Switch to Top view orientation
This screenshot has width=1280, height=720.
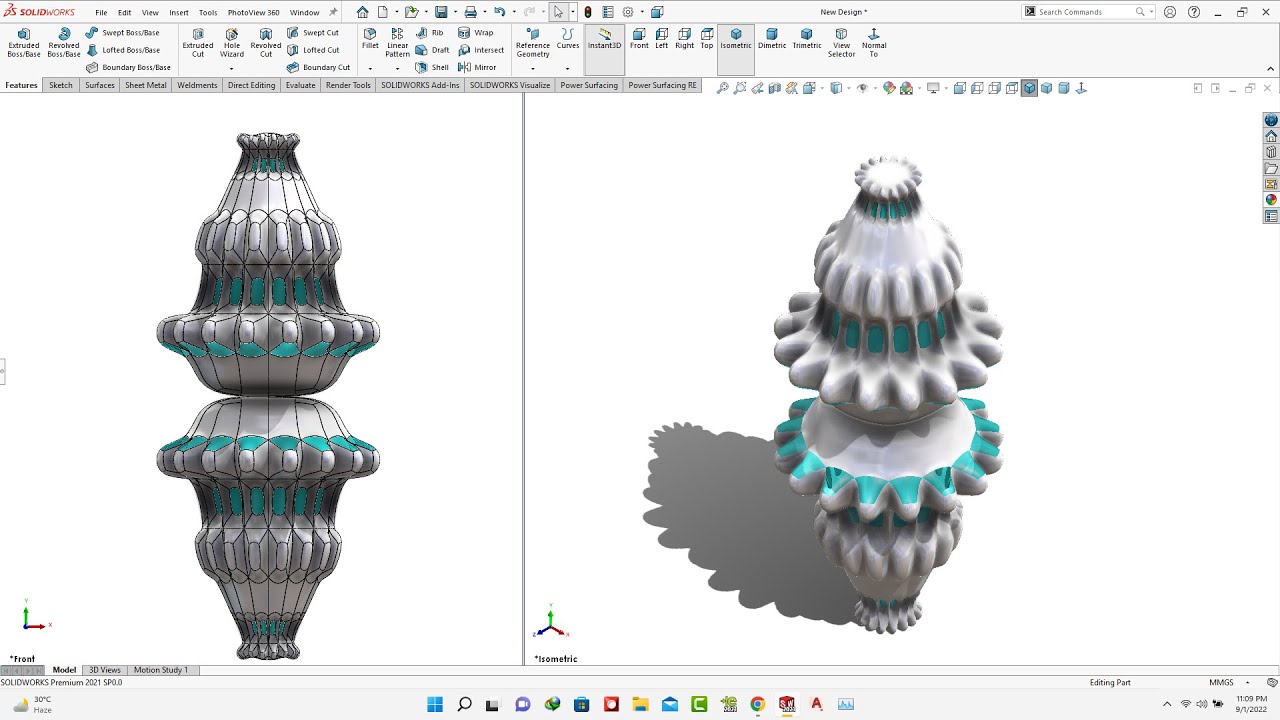click(707, 39)
